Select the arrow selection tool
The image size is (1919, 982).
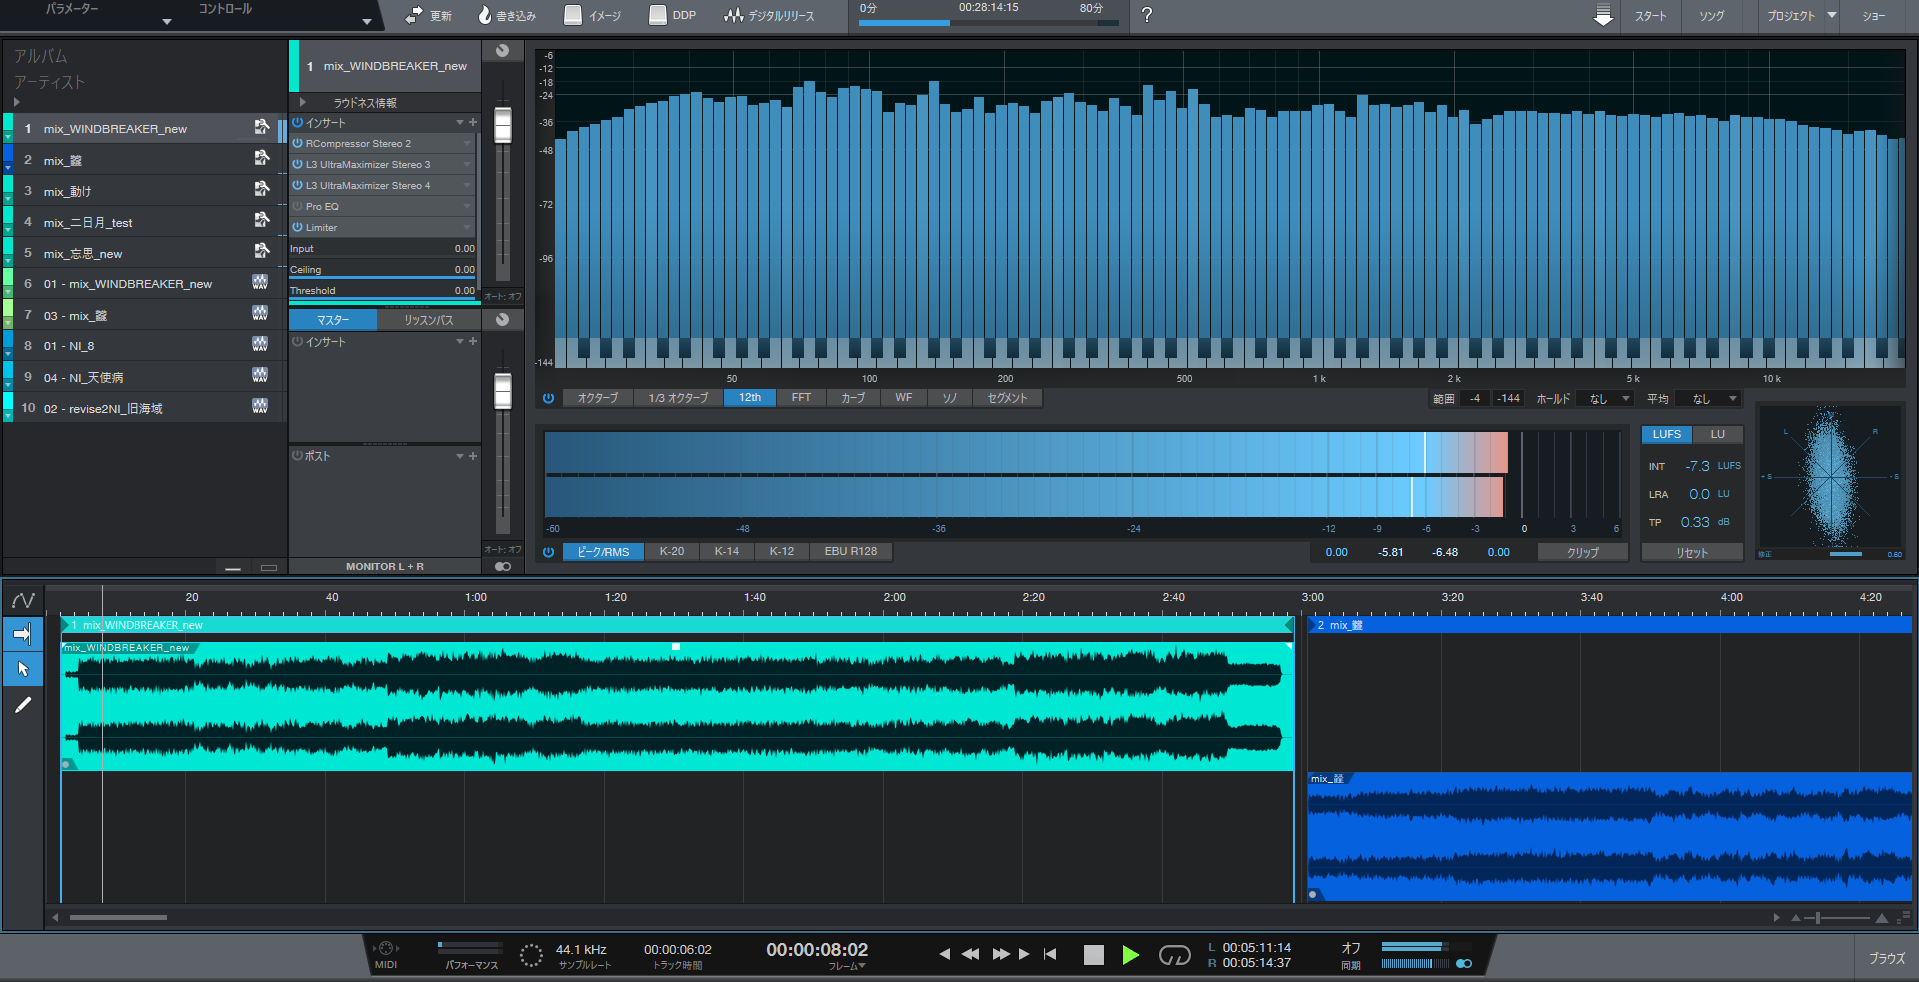pos(22,669)
